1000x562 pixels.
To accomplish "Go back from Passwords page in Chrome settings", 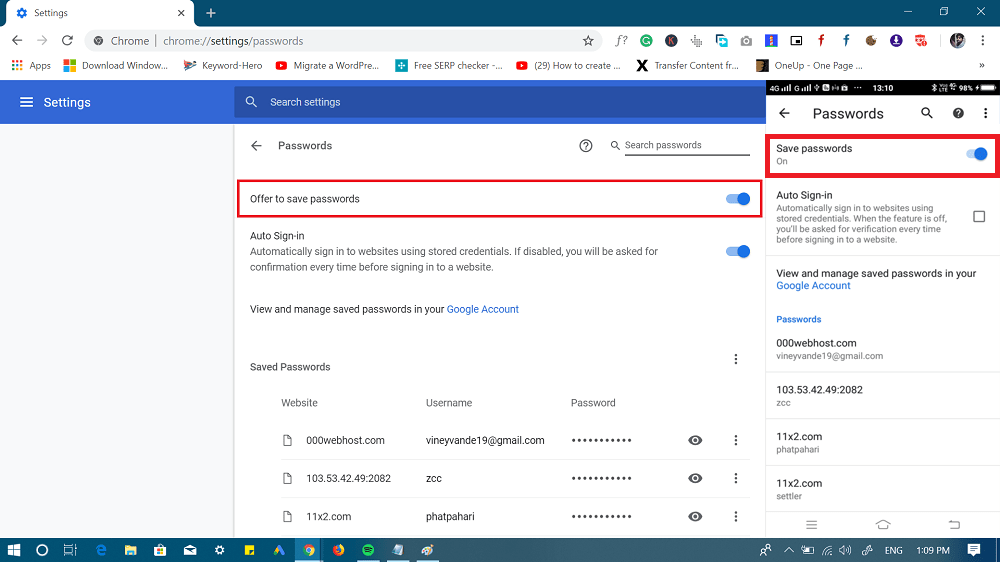I will coord(256,146).
